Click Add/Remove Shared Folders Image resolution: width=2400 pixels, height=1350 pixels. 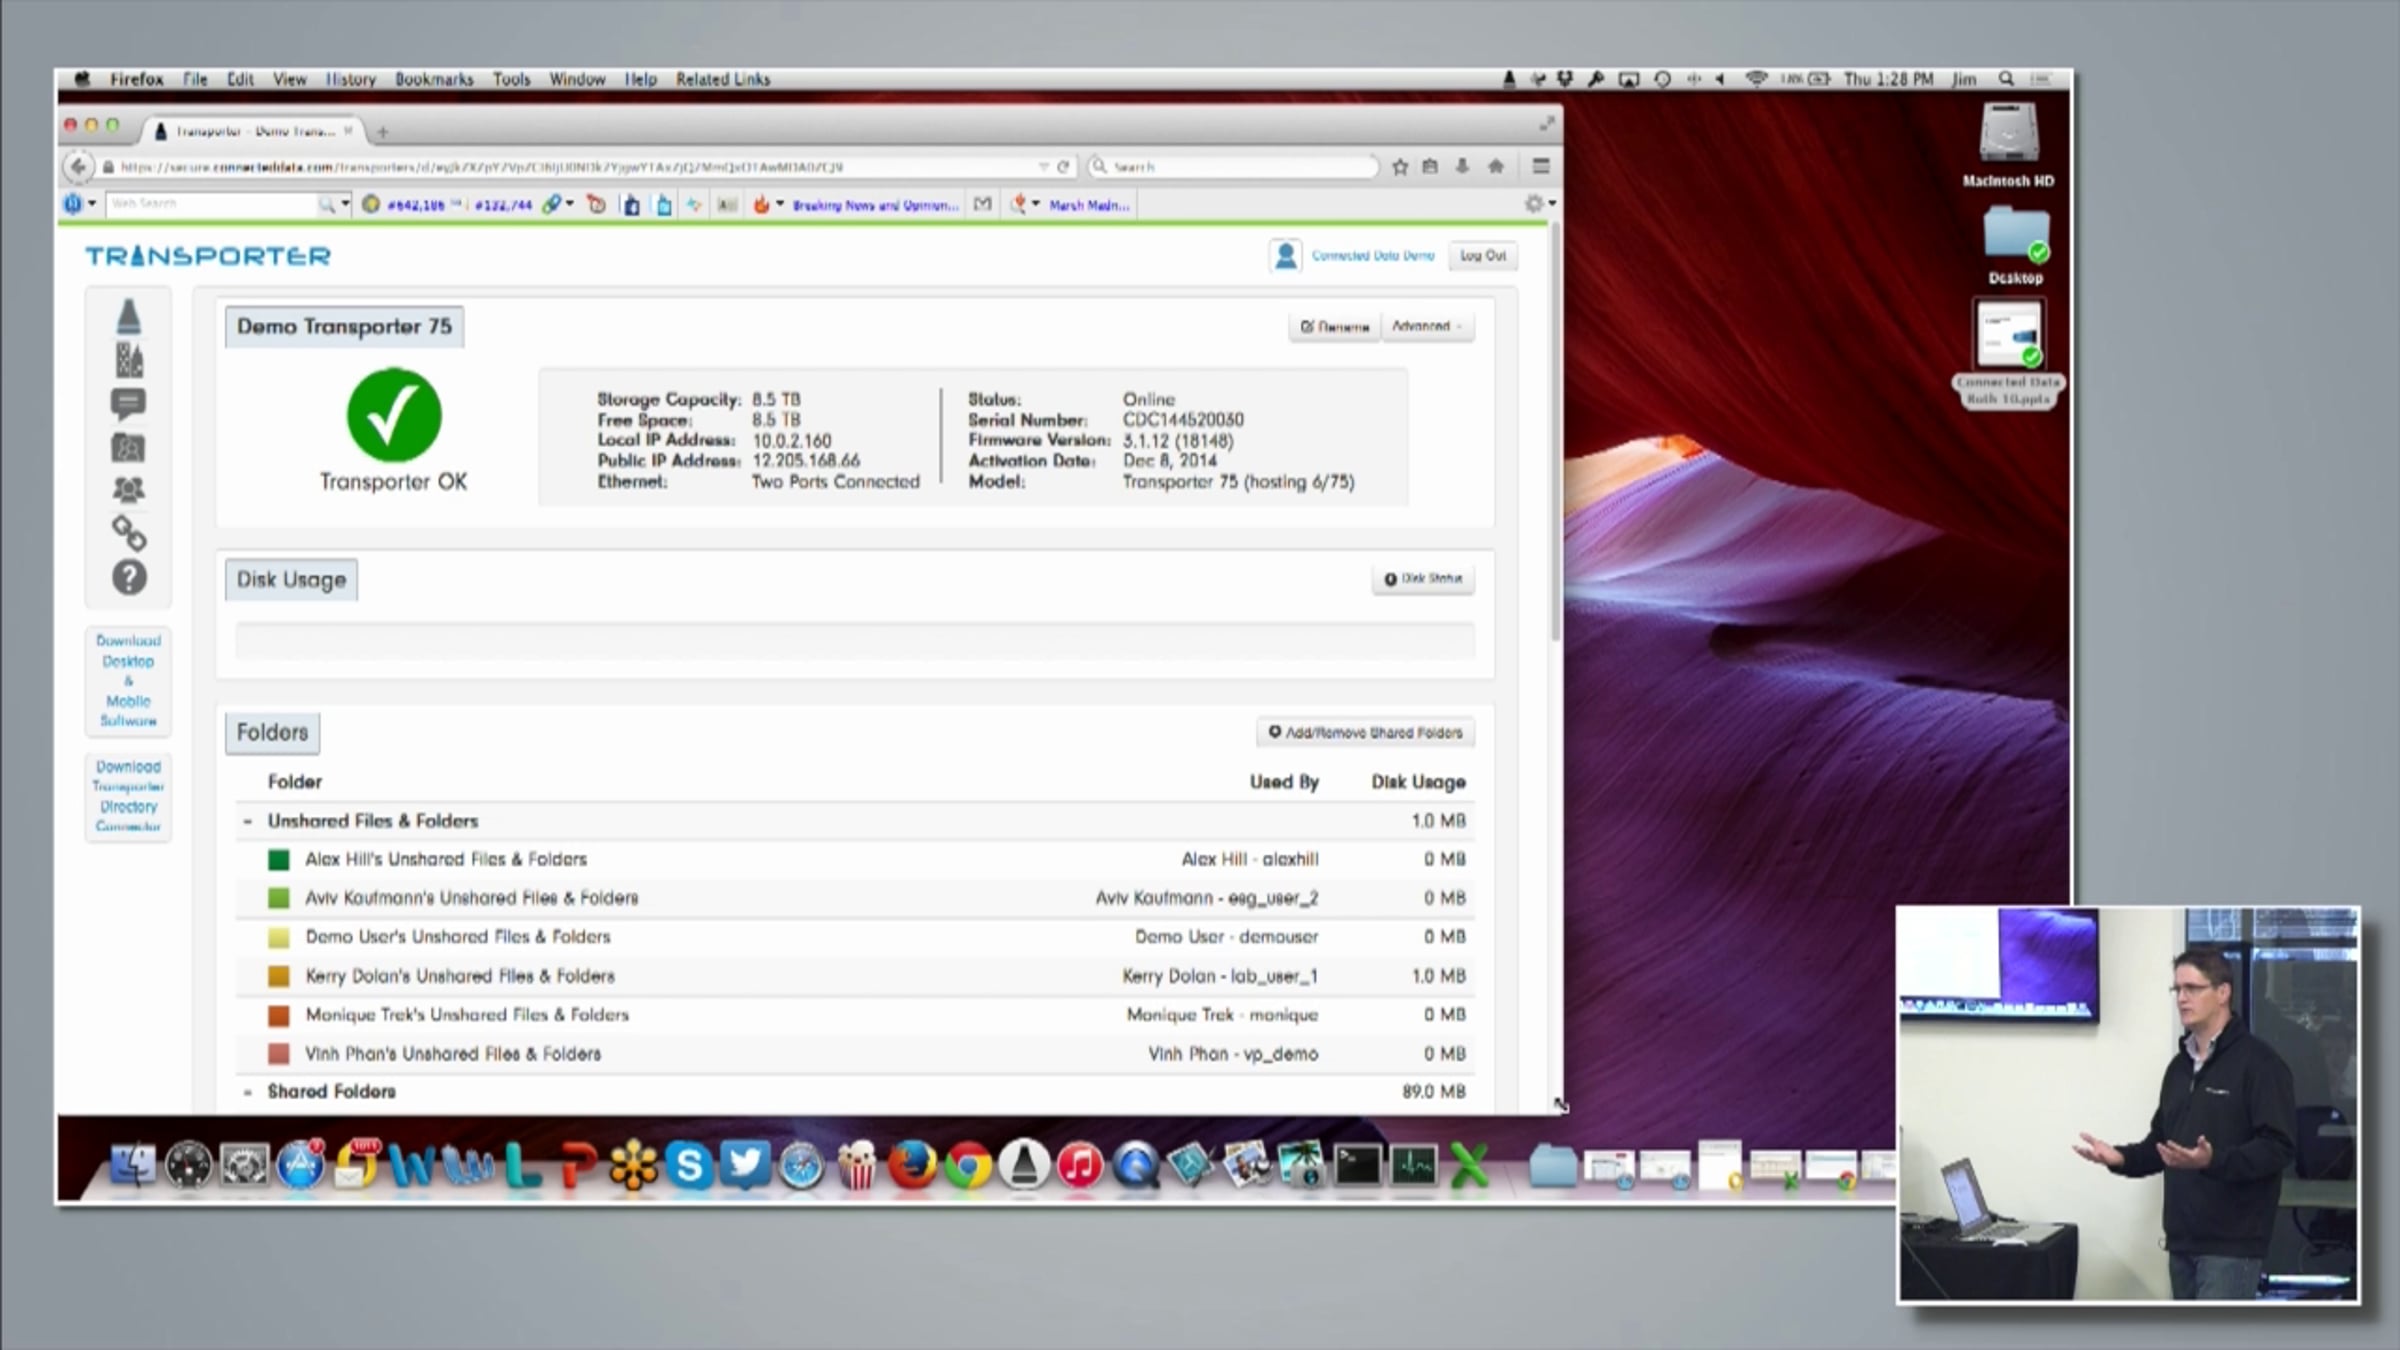click(x=1365, y=732)
